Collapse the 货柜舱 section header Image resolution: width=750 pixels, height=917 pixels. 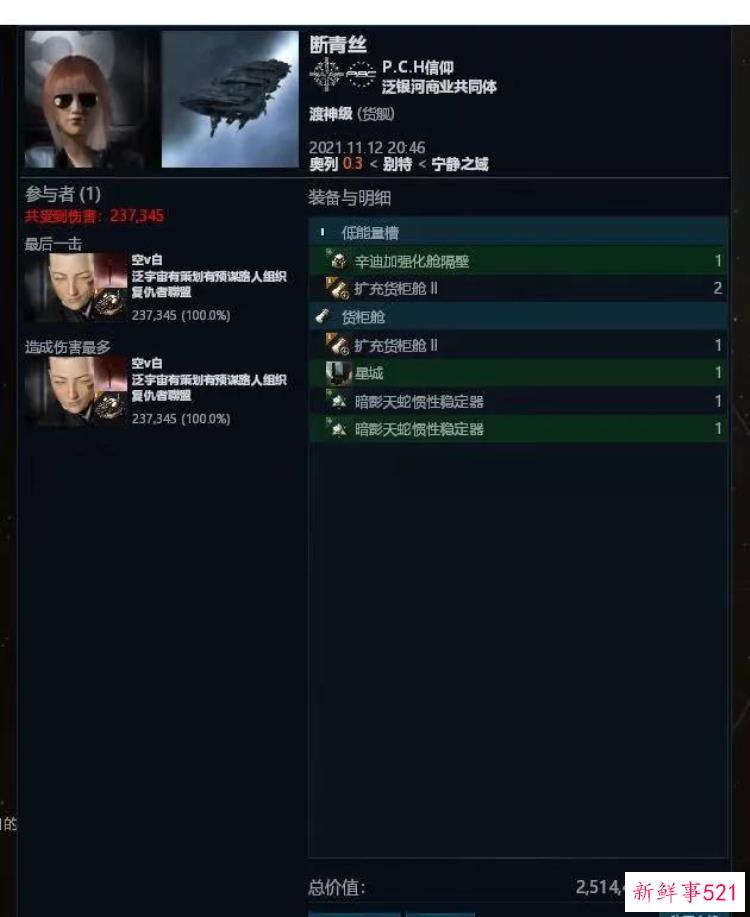tap(518, 318)
